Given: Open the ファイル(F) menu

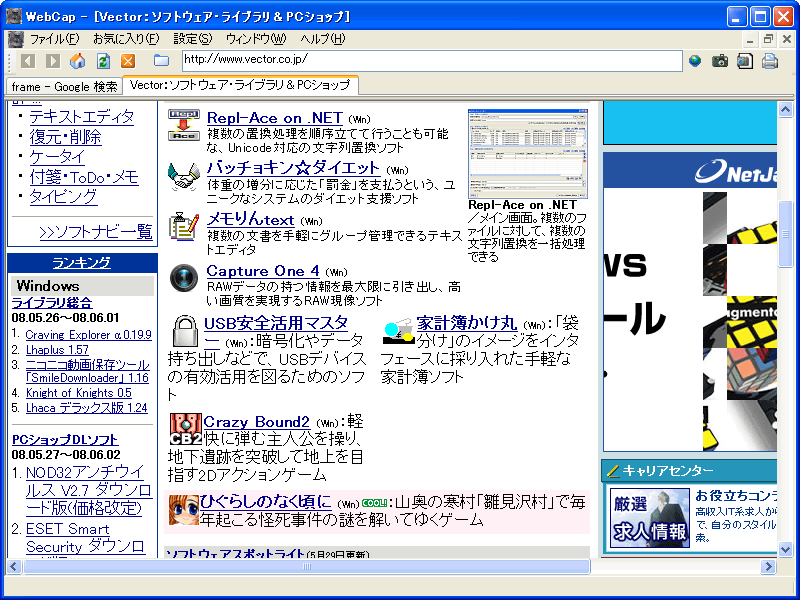Looking at the screenshot, I should 55,39.
